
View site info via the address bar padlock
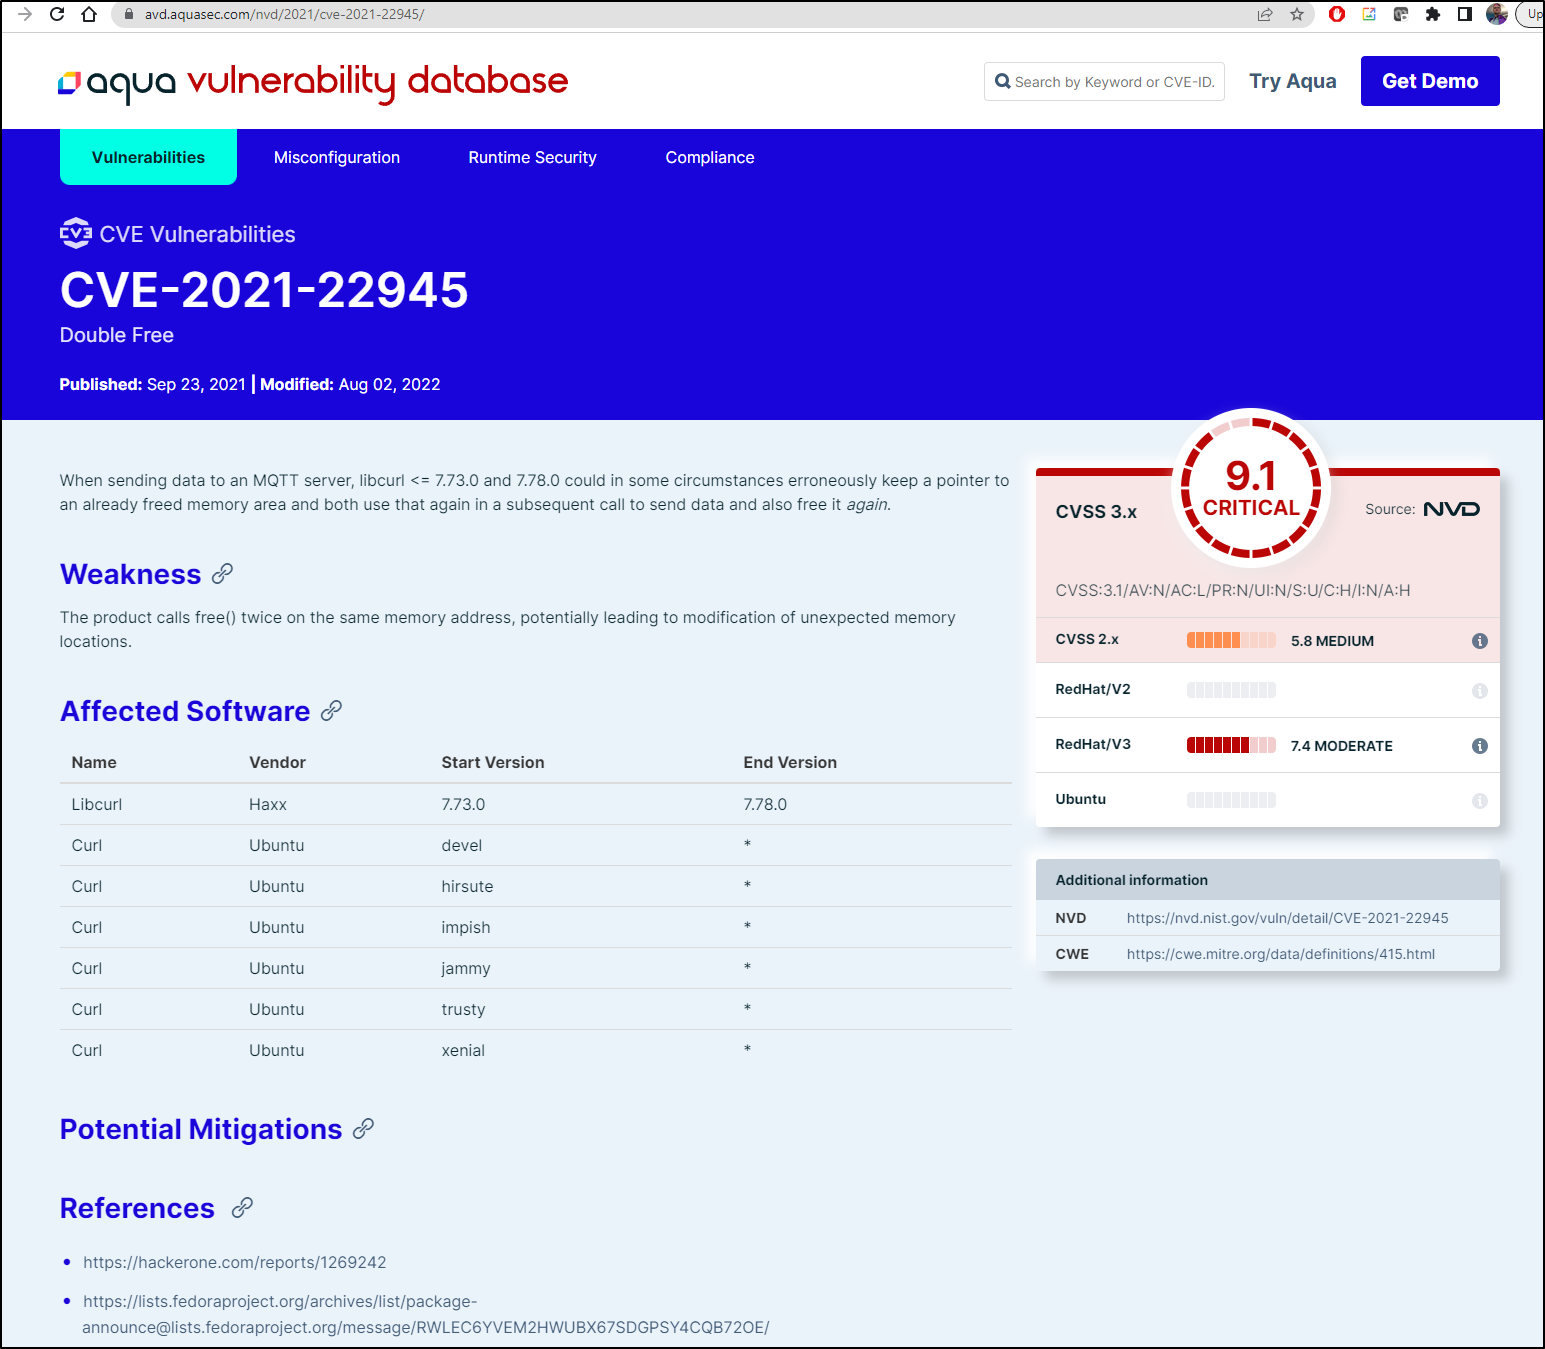(129, 14)
